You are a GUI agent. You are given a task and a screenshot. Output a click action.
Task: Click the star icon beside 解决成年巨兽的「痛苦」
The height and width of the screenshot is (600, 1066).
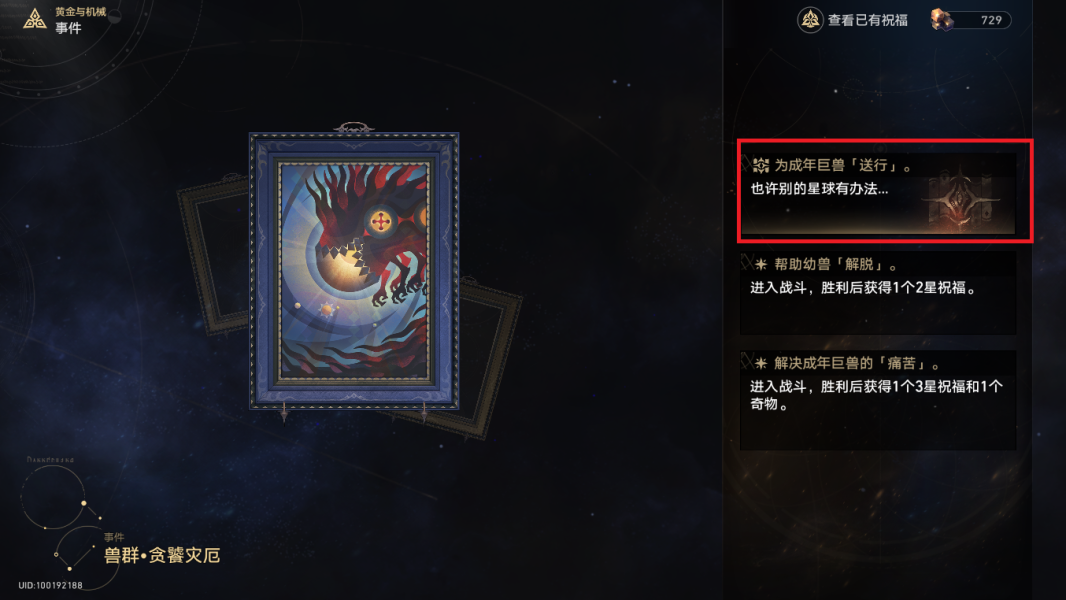761,364
